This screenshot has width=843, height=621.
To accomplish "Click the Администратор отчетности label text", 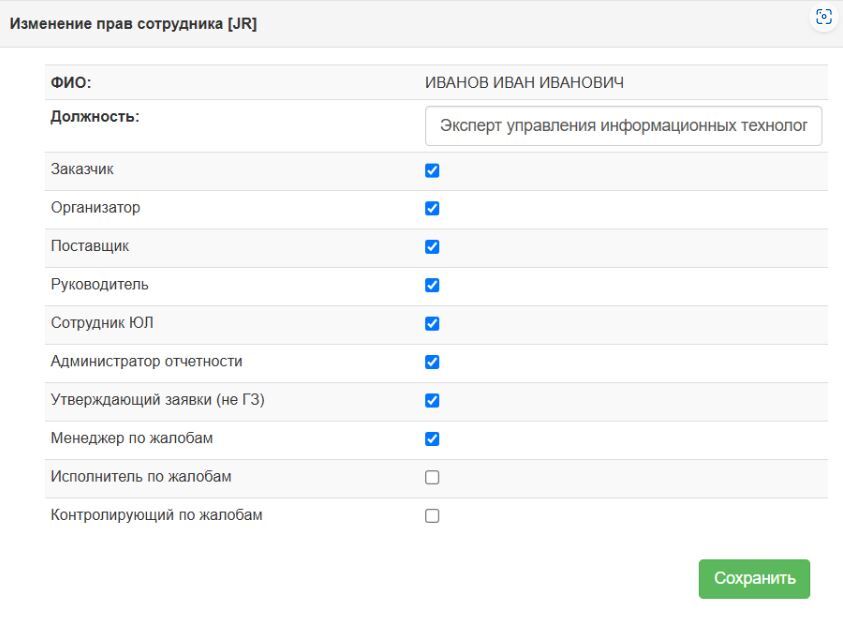I will click(146, 362).
